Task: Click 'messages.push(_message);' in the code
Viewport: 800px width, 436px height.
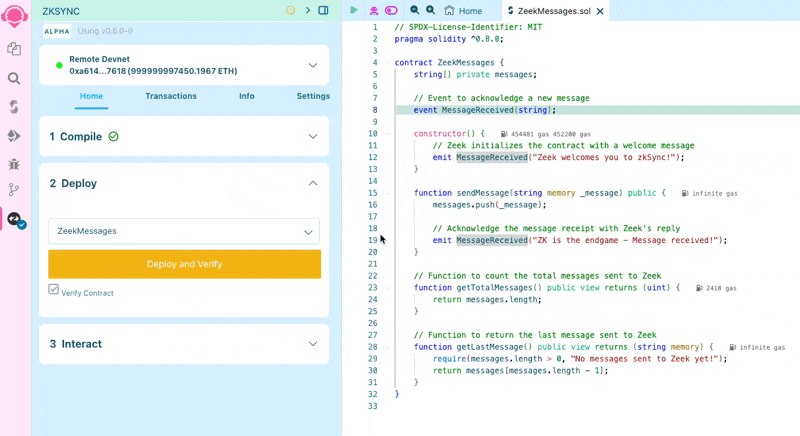Action: (489, 205)
